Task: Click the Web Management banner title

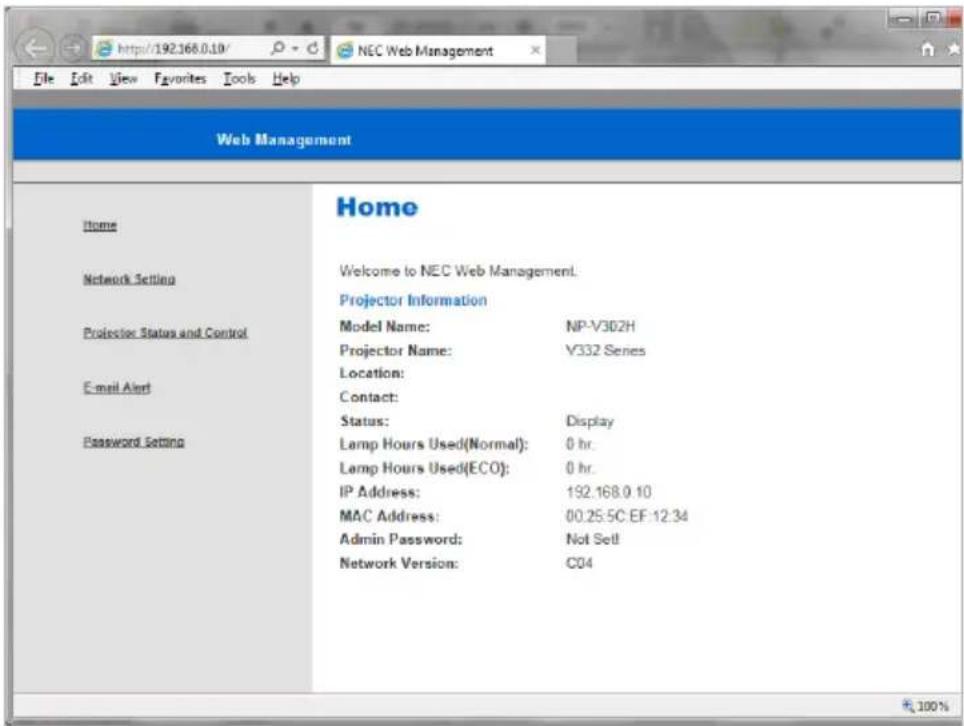Action: [x=283, y=140]
